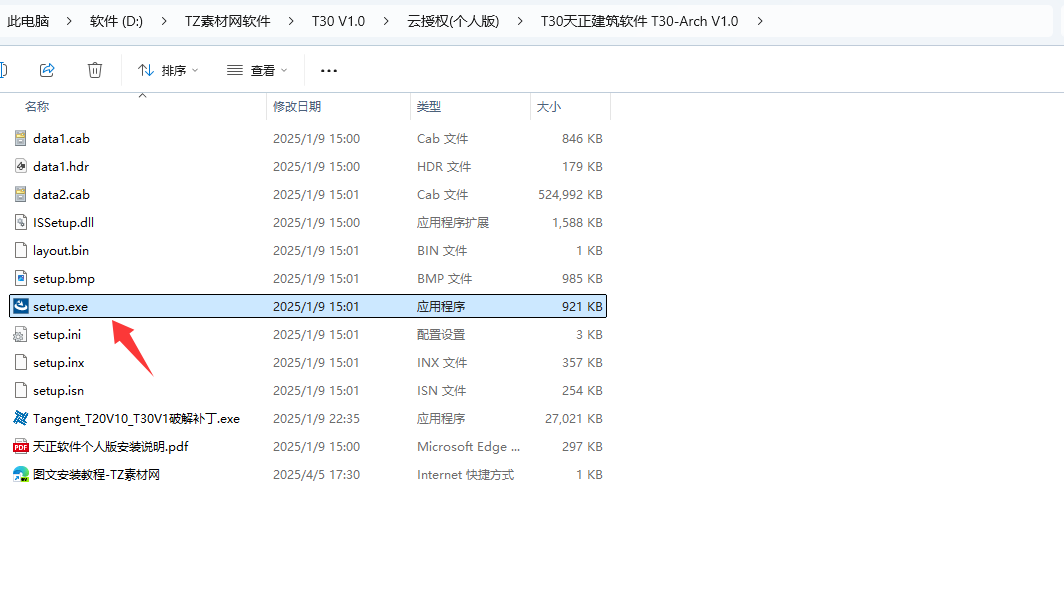
Task: Select the setup.ini file name
Action: coord(57,335)
